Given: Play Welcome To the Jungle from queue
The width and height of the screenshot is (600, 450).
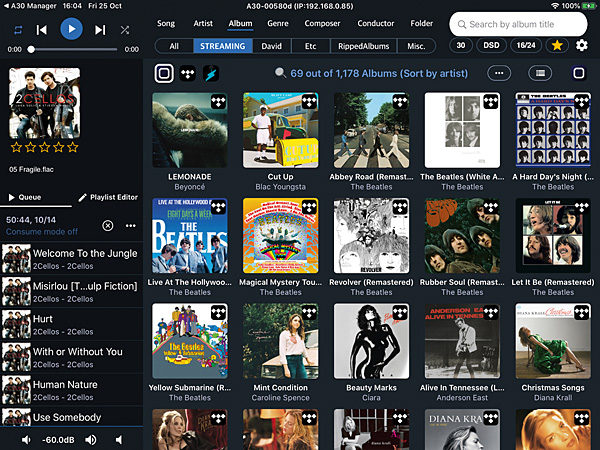Looking at the screenshot, I should [x=72, y=259].
